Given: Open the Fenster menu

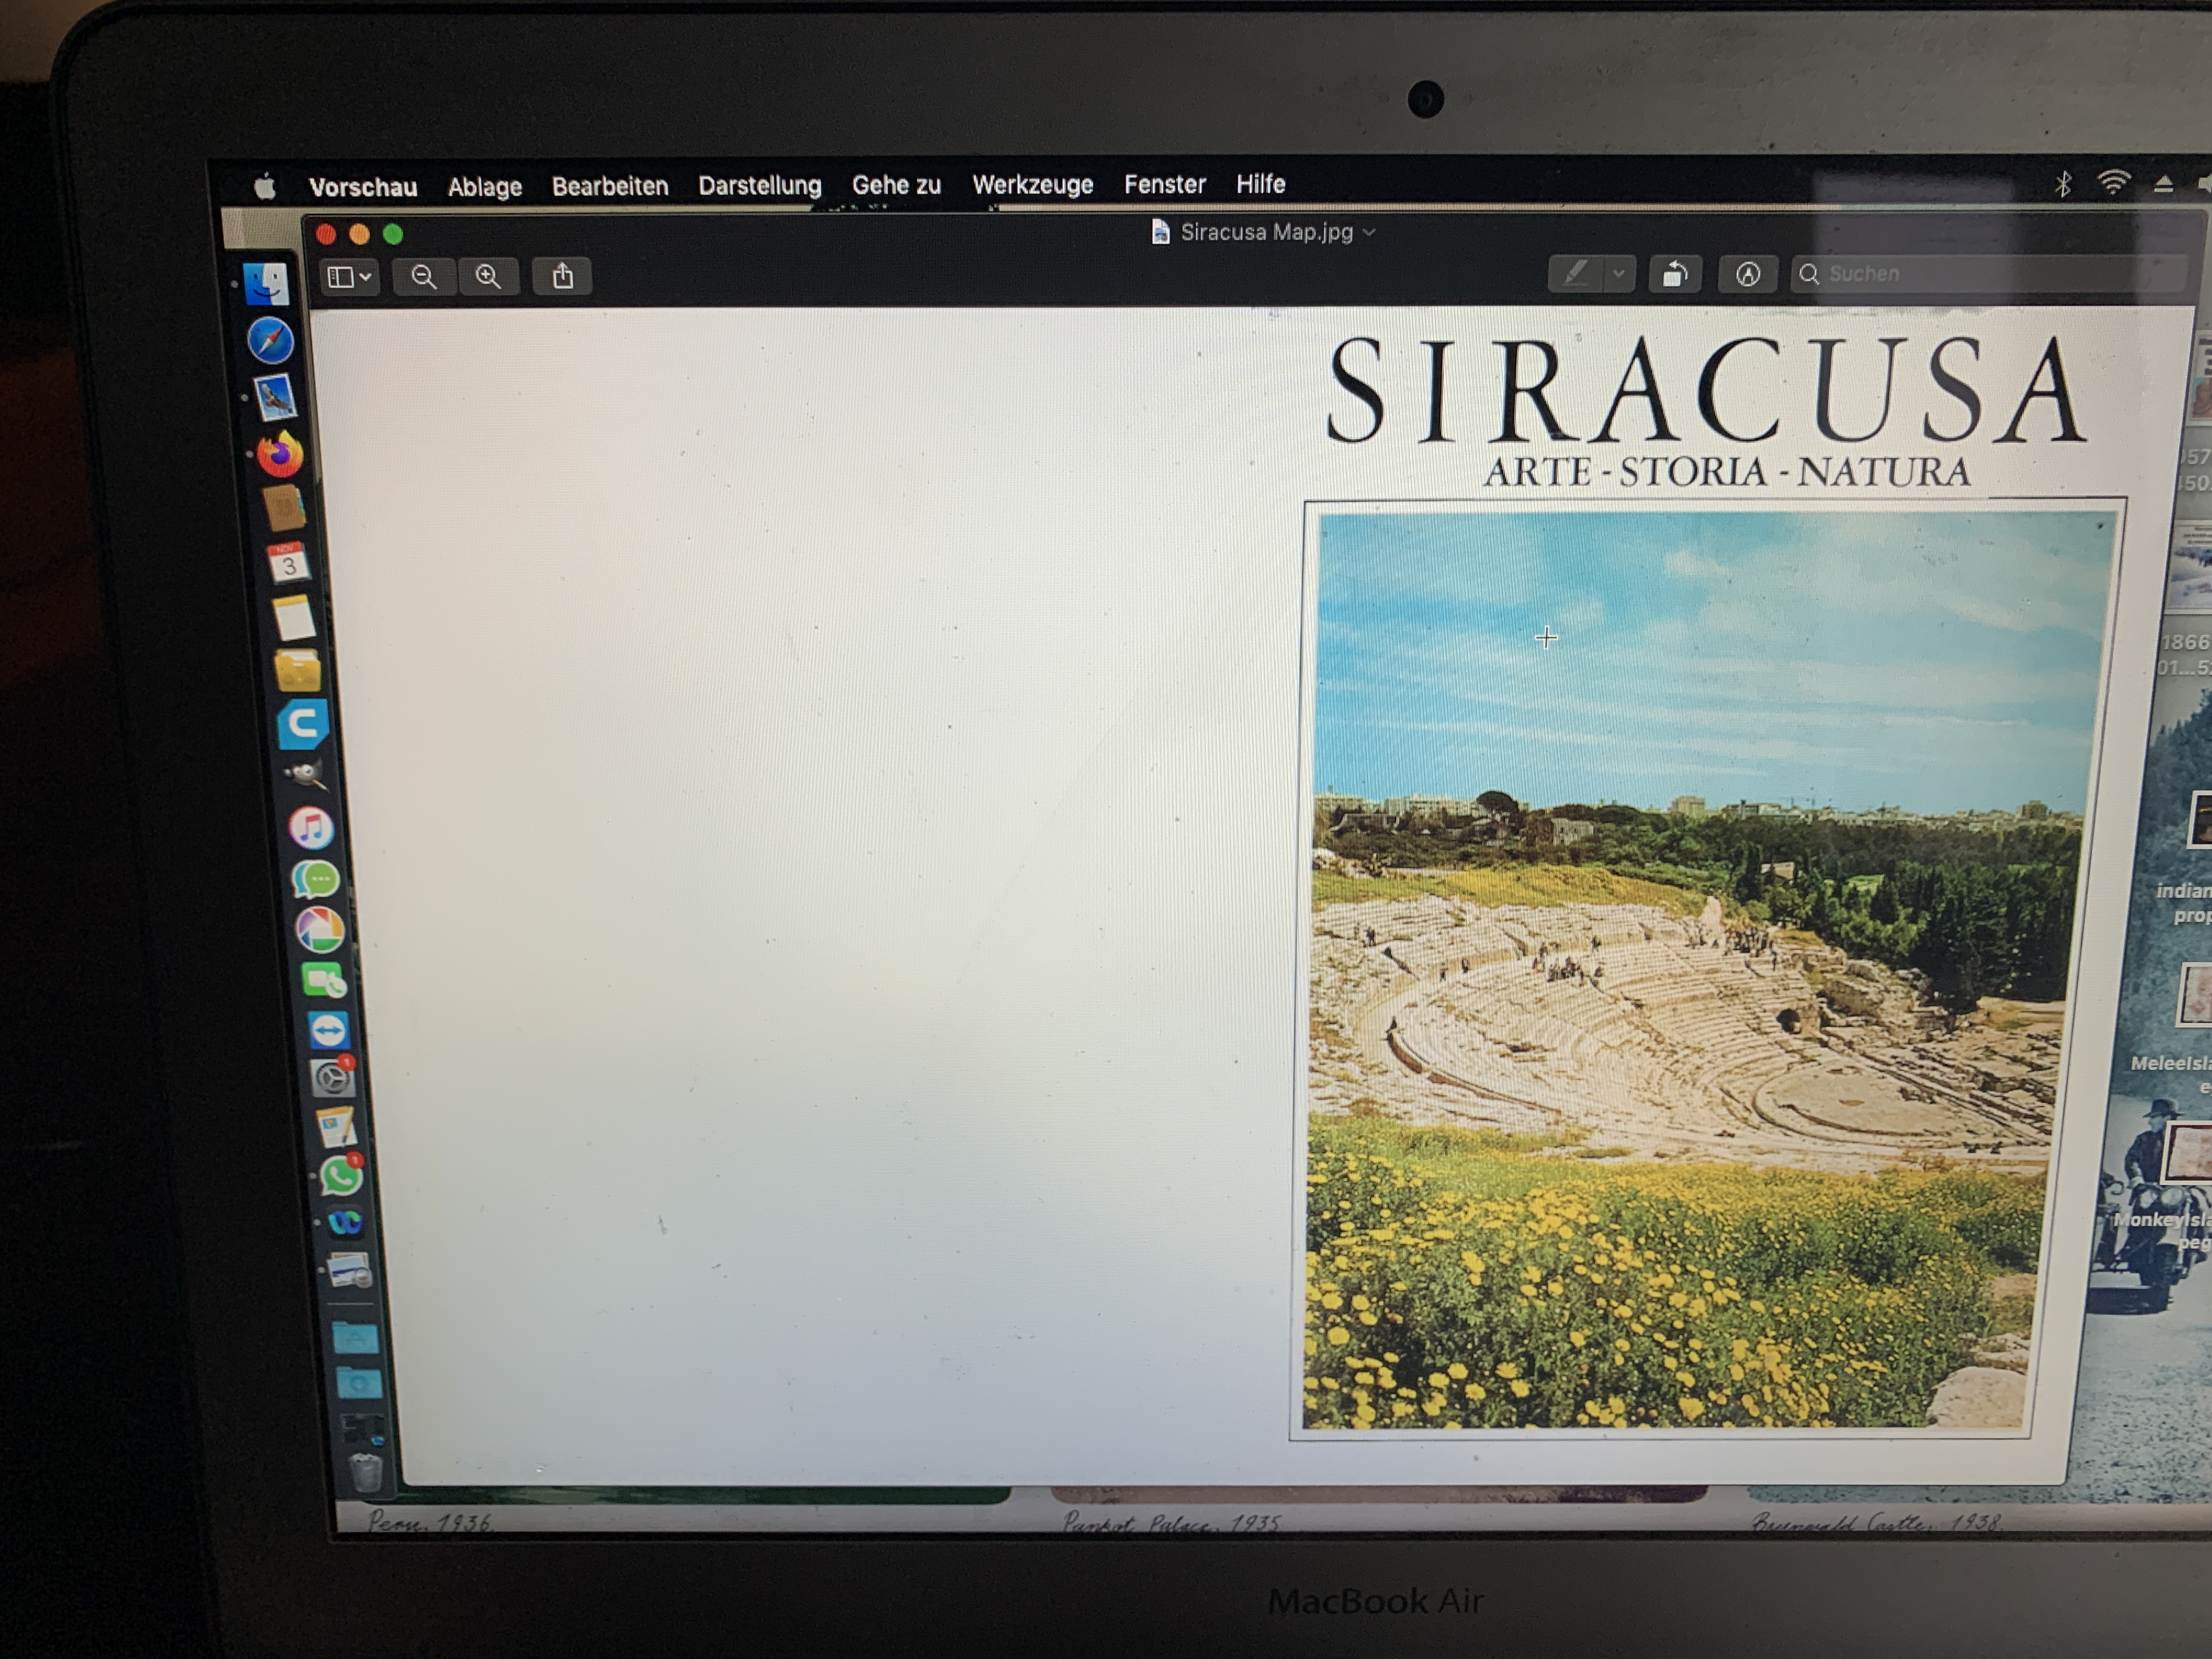Looking at the screenshot, I should point(1165,184).
